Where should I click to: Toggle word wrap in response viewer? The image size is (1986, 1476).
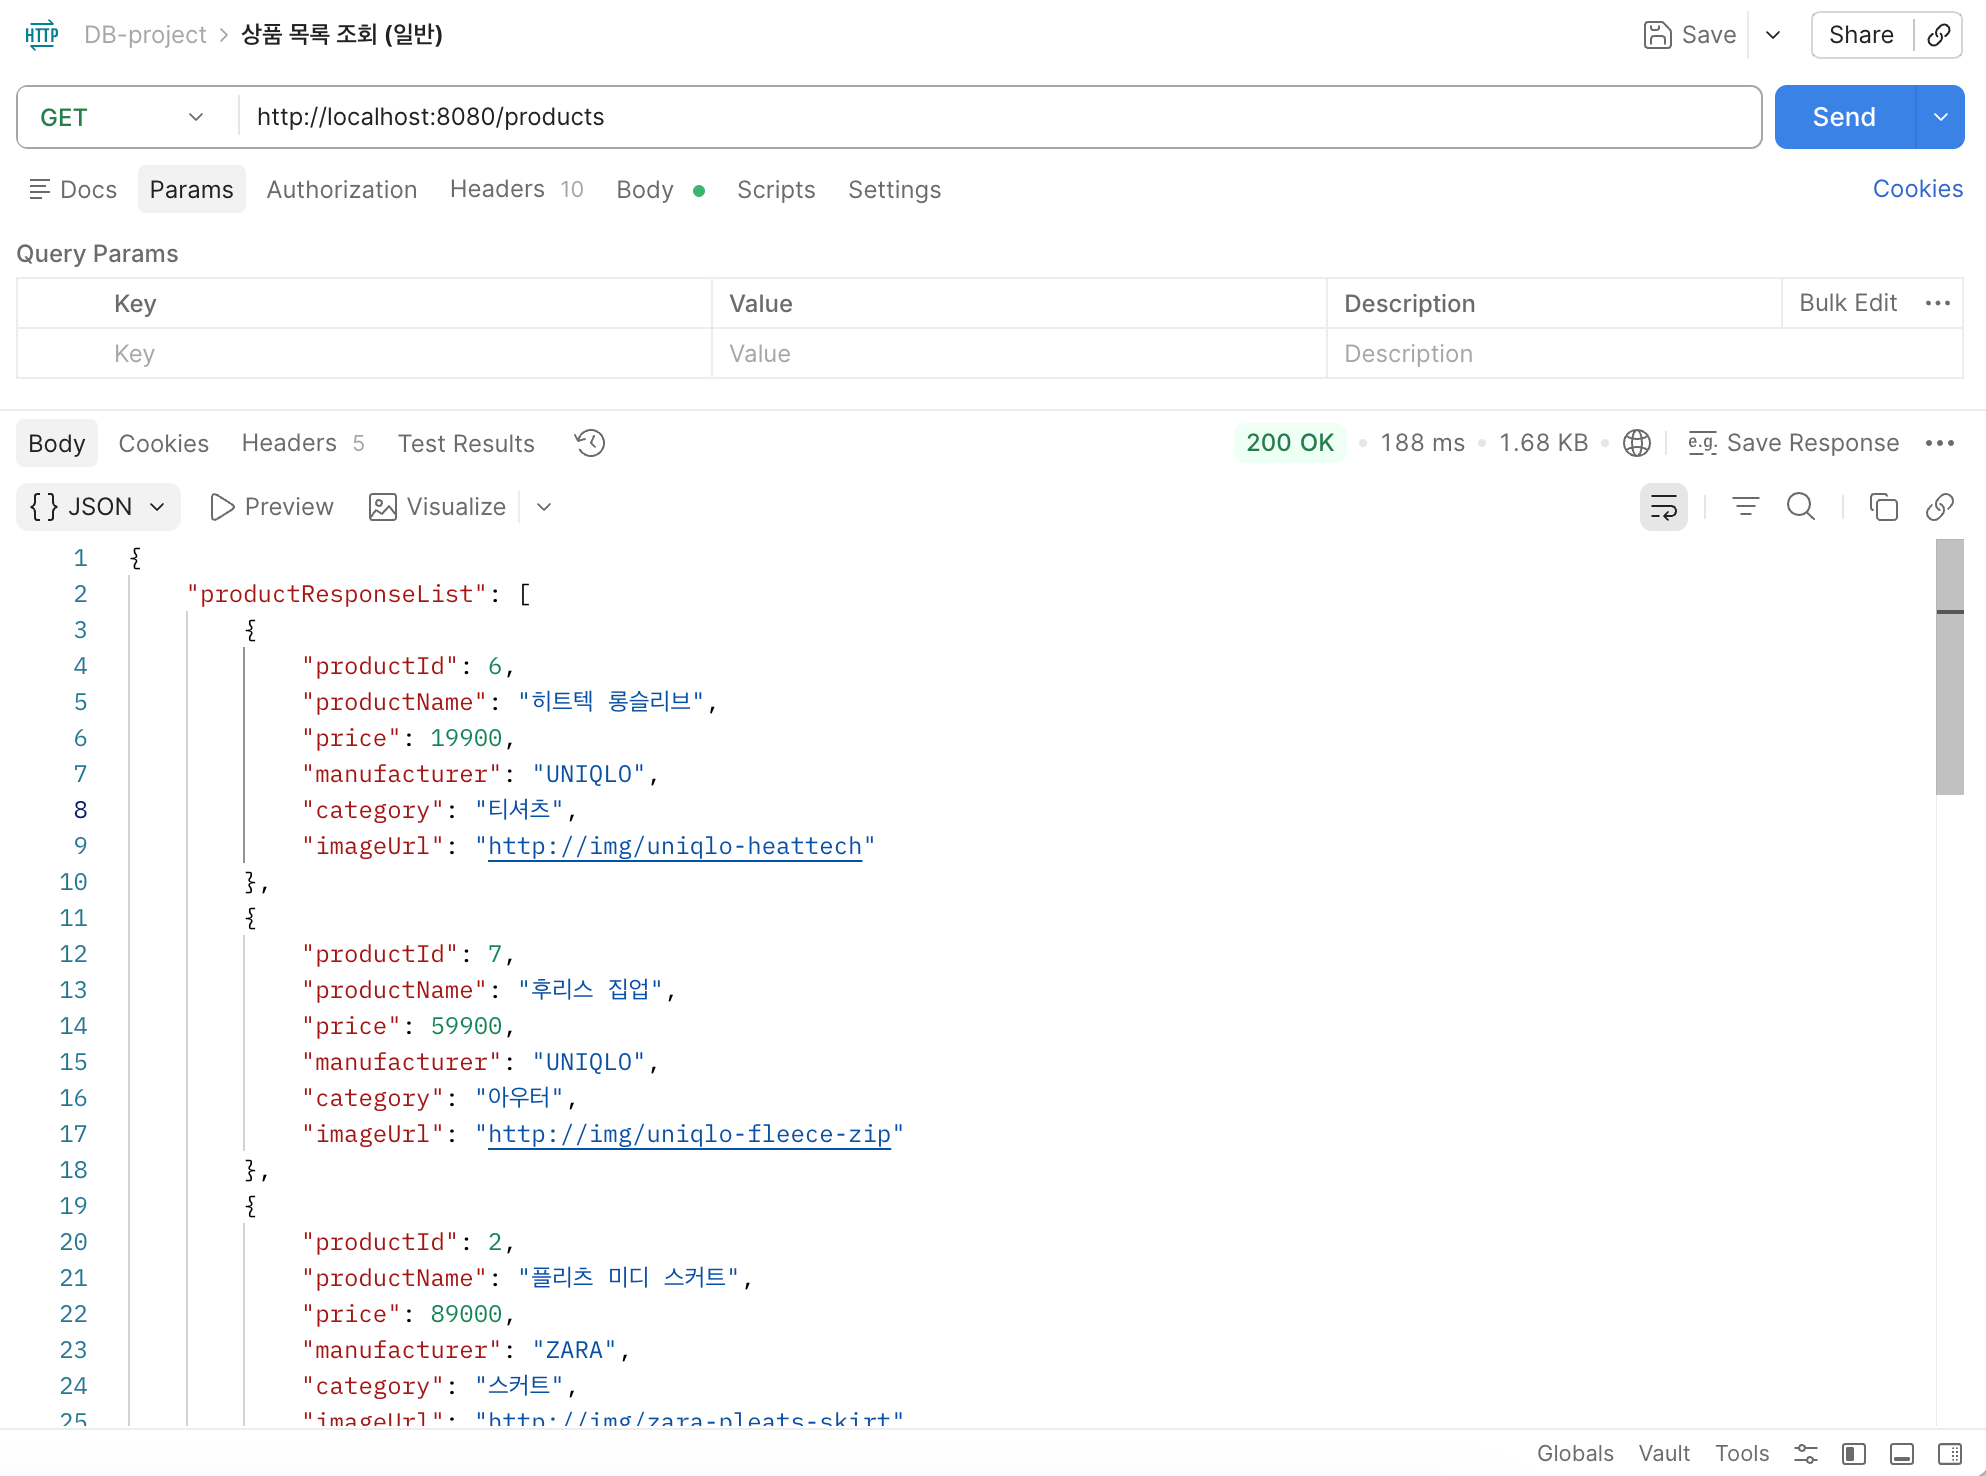1664,507
